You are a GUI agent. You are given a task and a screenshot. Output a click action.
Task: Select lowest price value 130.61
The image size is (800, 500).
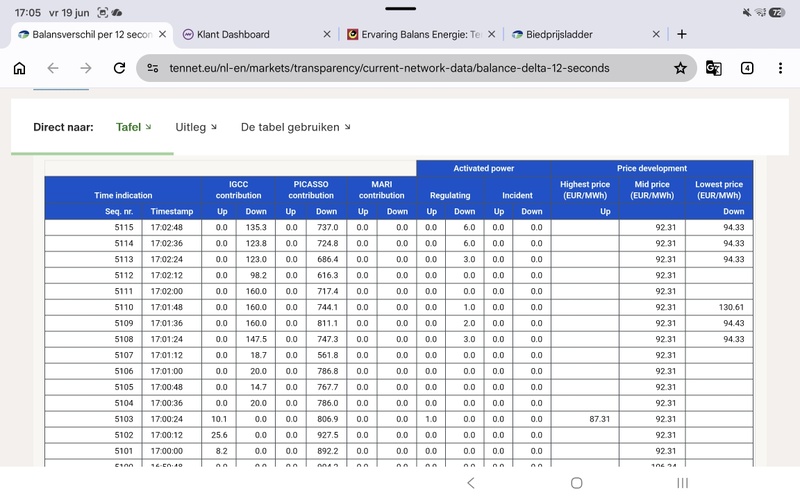(719, 307)
